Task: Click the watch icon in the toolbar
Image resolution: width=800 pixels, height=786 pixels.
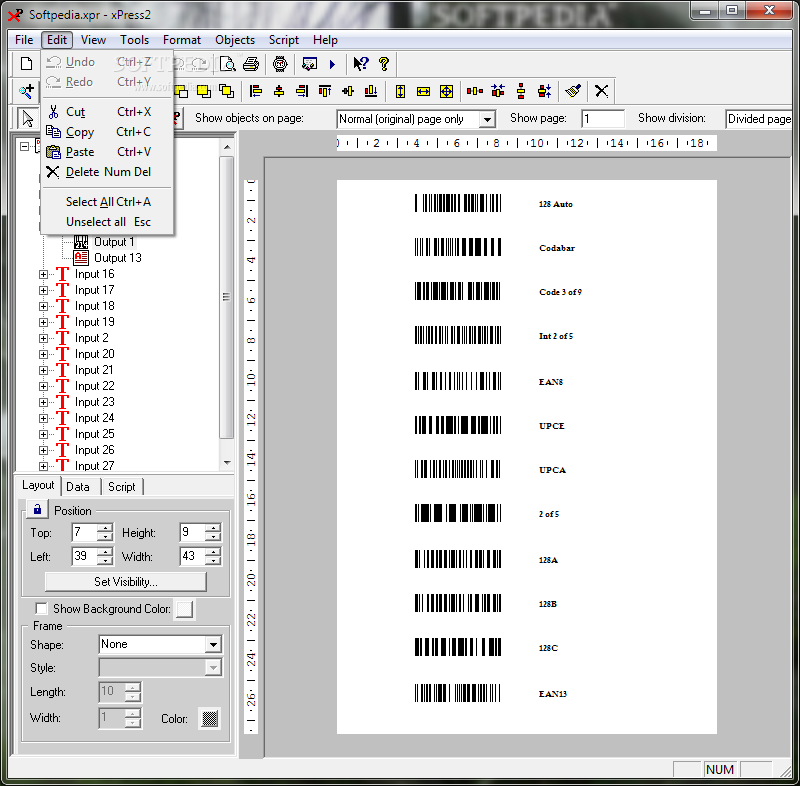Action: pos(280,64)
